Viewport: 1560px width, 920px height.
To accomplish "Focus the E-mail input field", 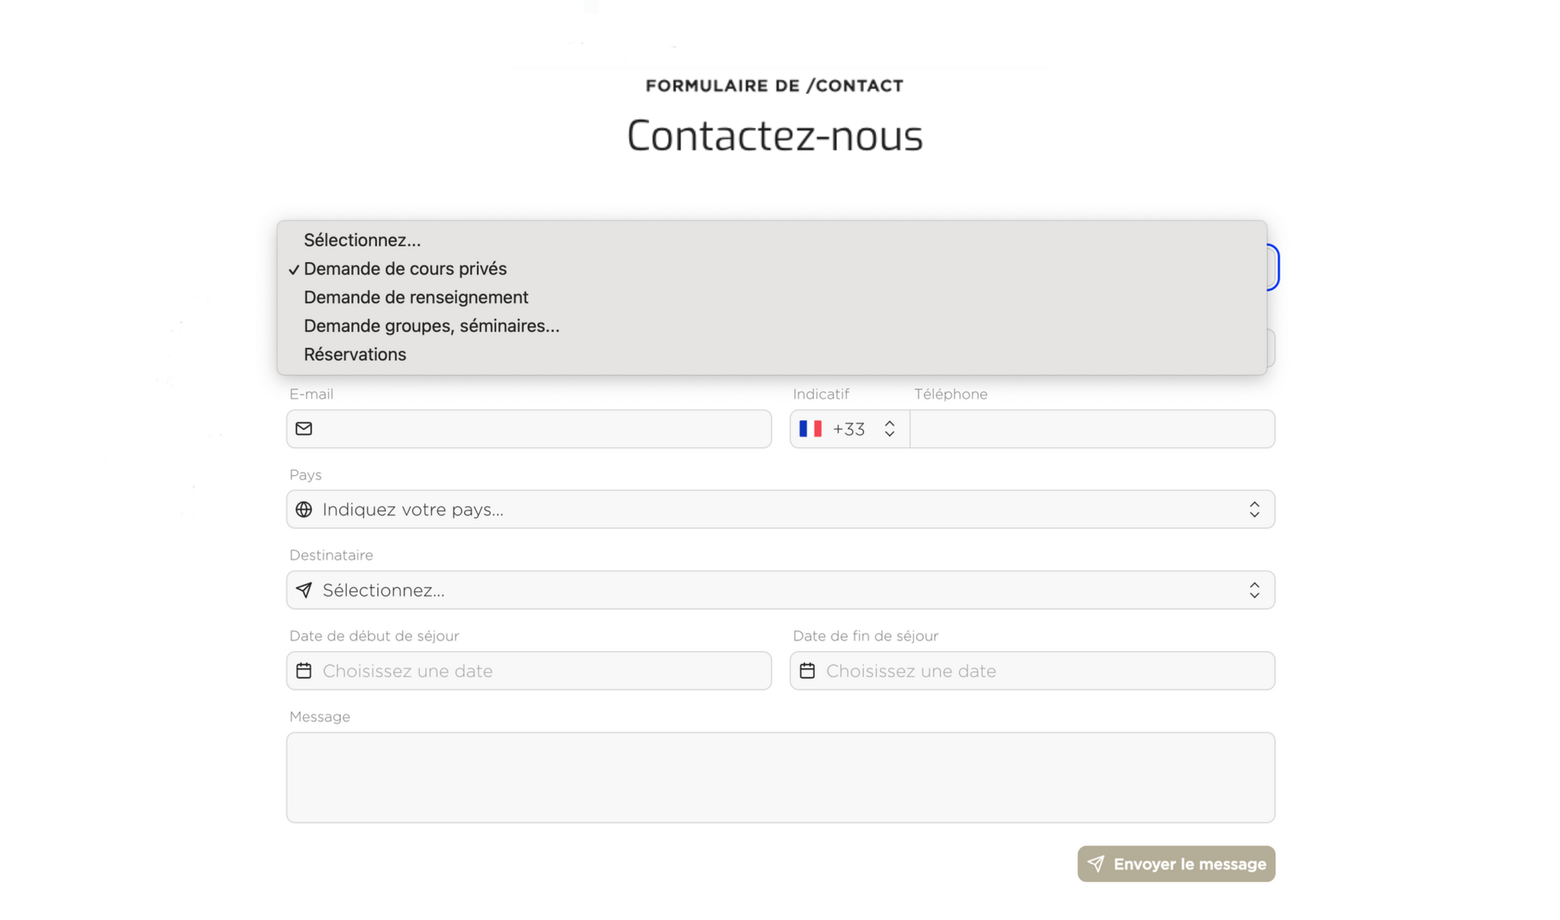I will (529, 429).
